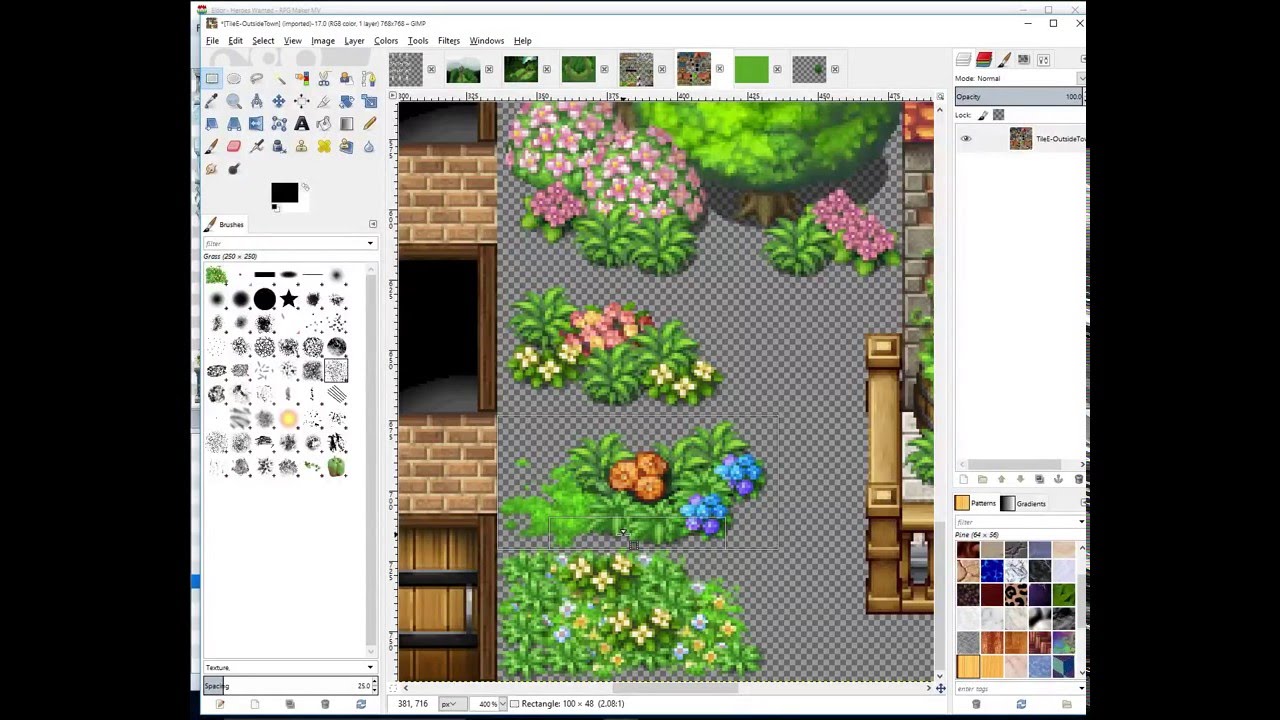The image size is (1280, 720).
Task: Select the Cage Transform tool
Action: click(279, 124)
